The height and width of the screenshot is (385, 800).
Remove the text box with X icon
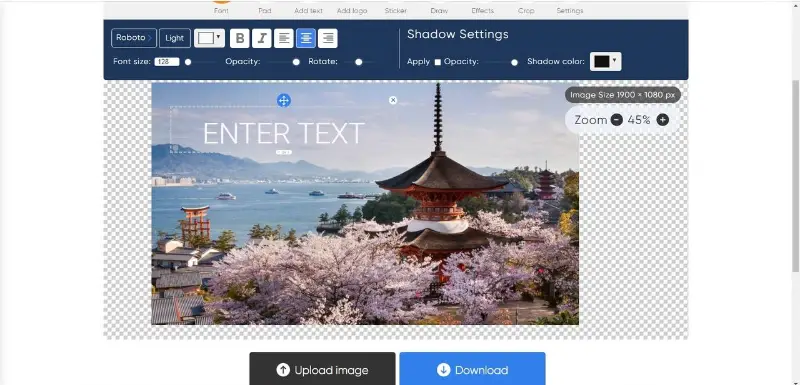tap(393, 100)
